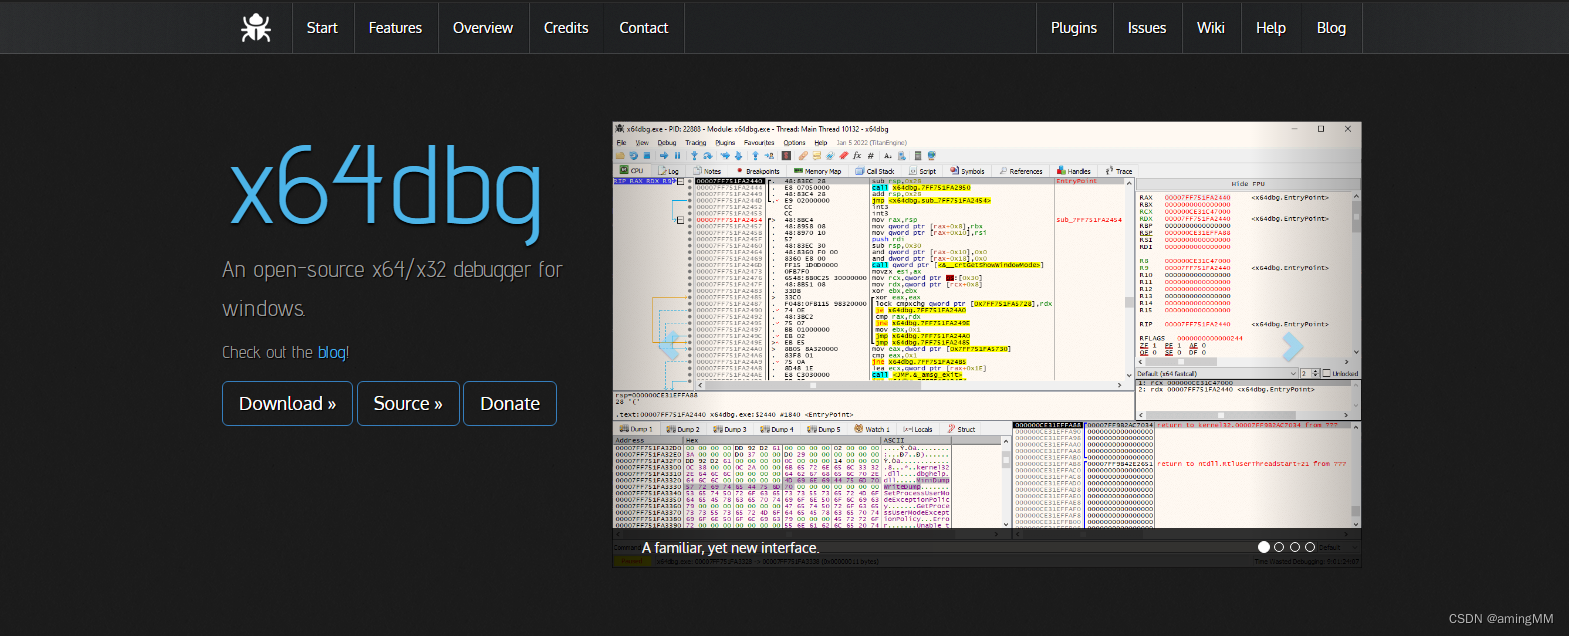
Task: Go to previous carousel slide arrow
Action: click(x=670, y=346)
